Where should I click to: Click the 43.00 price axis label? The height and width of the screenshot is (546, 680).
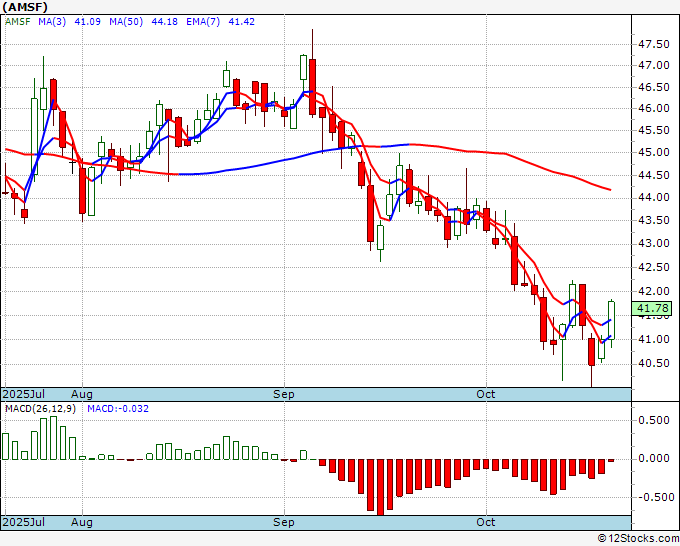pos(654,243)
